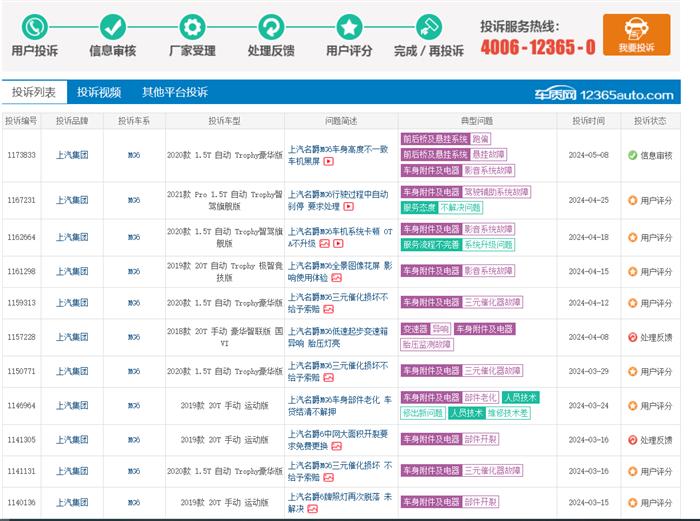Viewport: 700px width, 521px height.
Task: Click 胎压监测故障 tag in row 1157228
Action: click(x=427, y=345)
